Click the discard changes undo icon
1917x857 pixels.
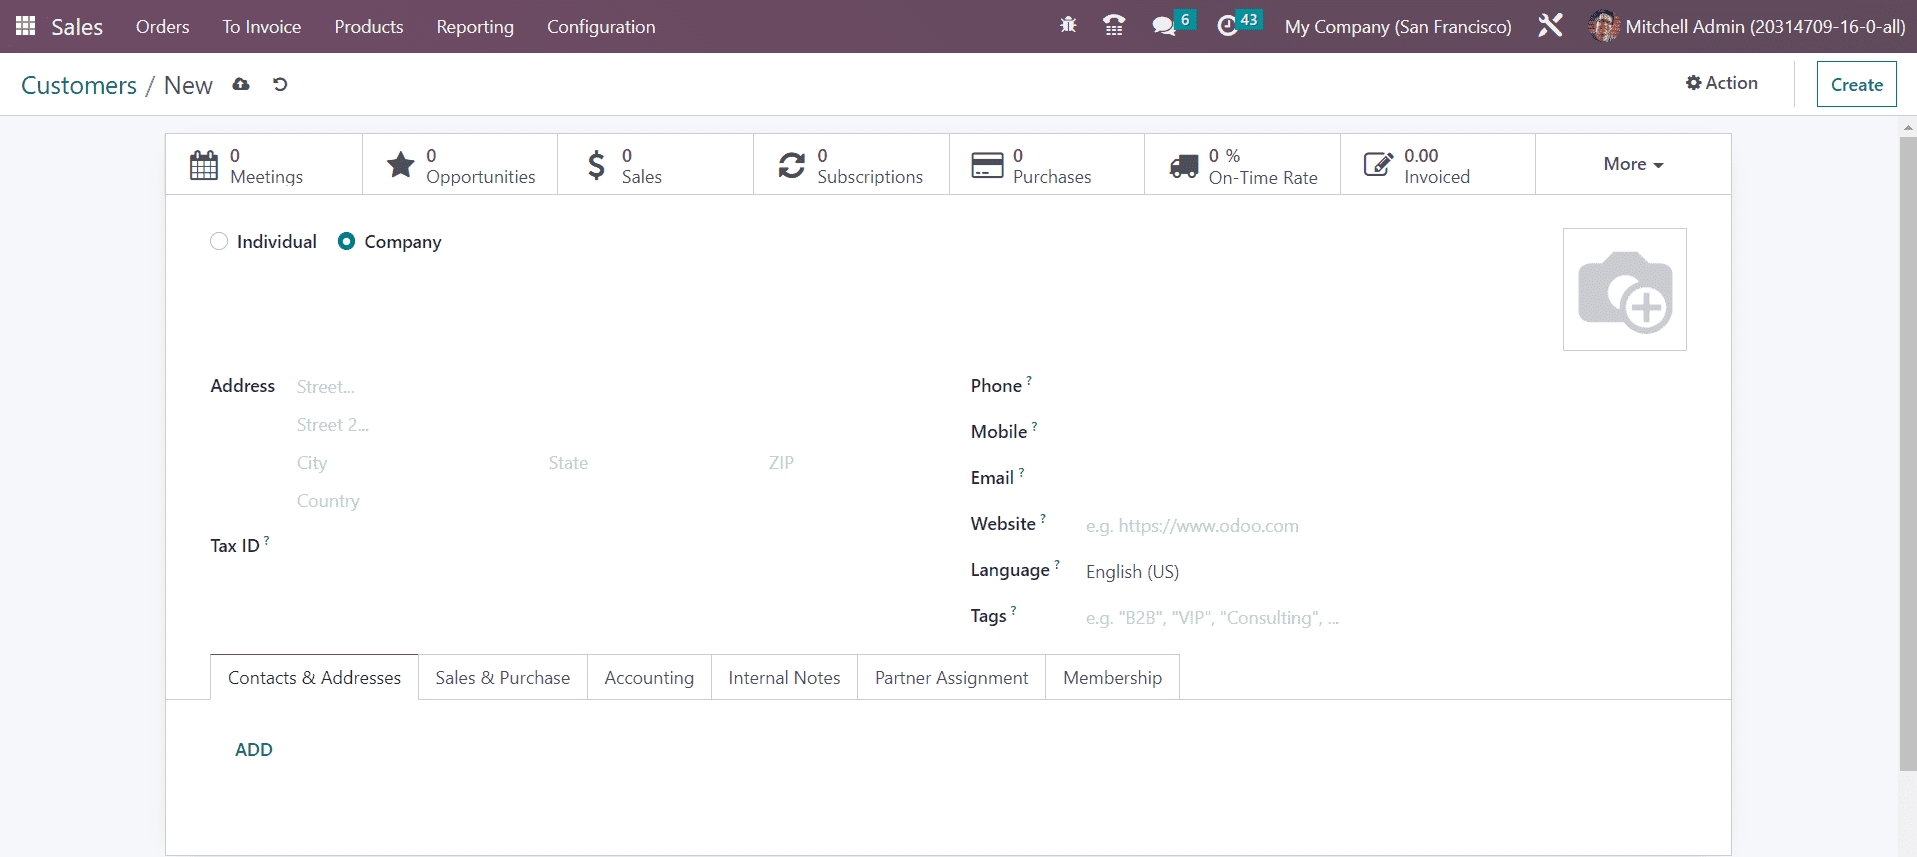tap(280, 85)
